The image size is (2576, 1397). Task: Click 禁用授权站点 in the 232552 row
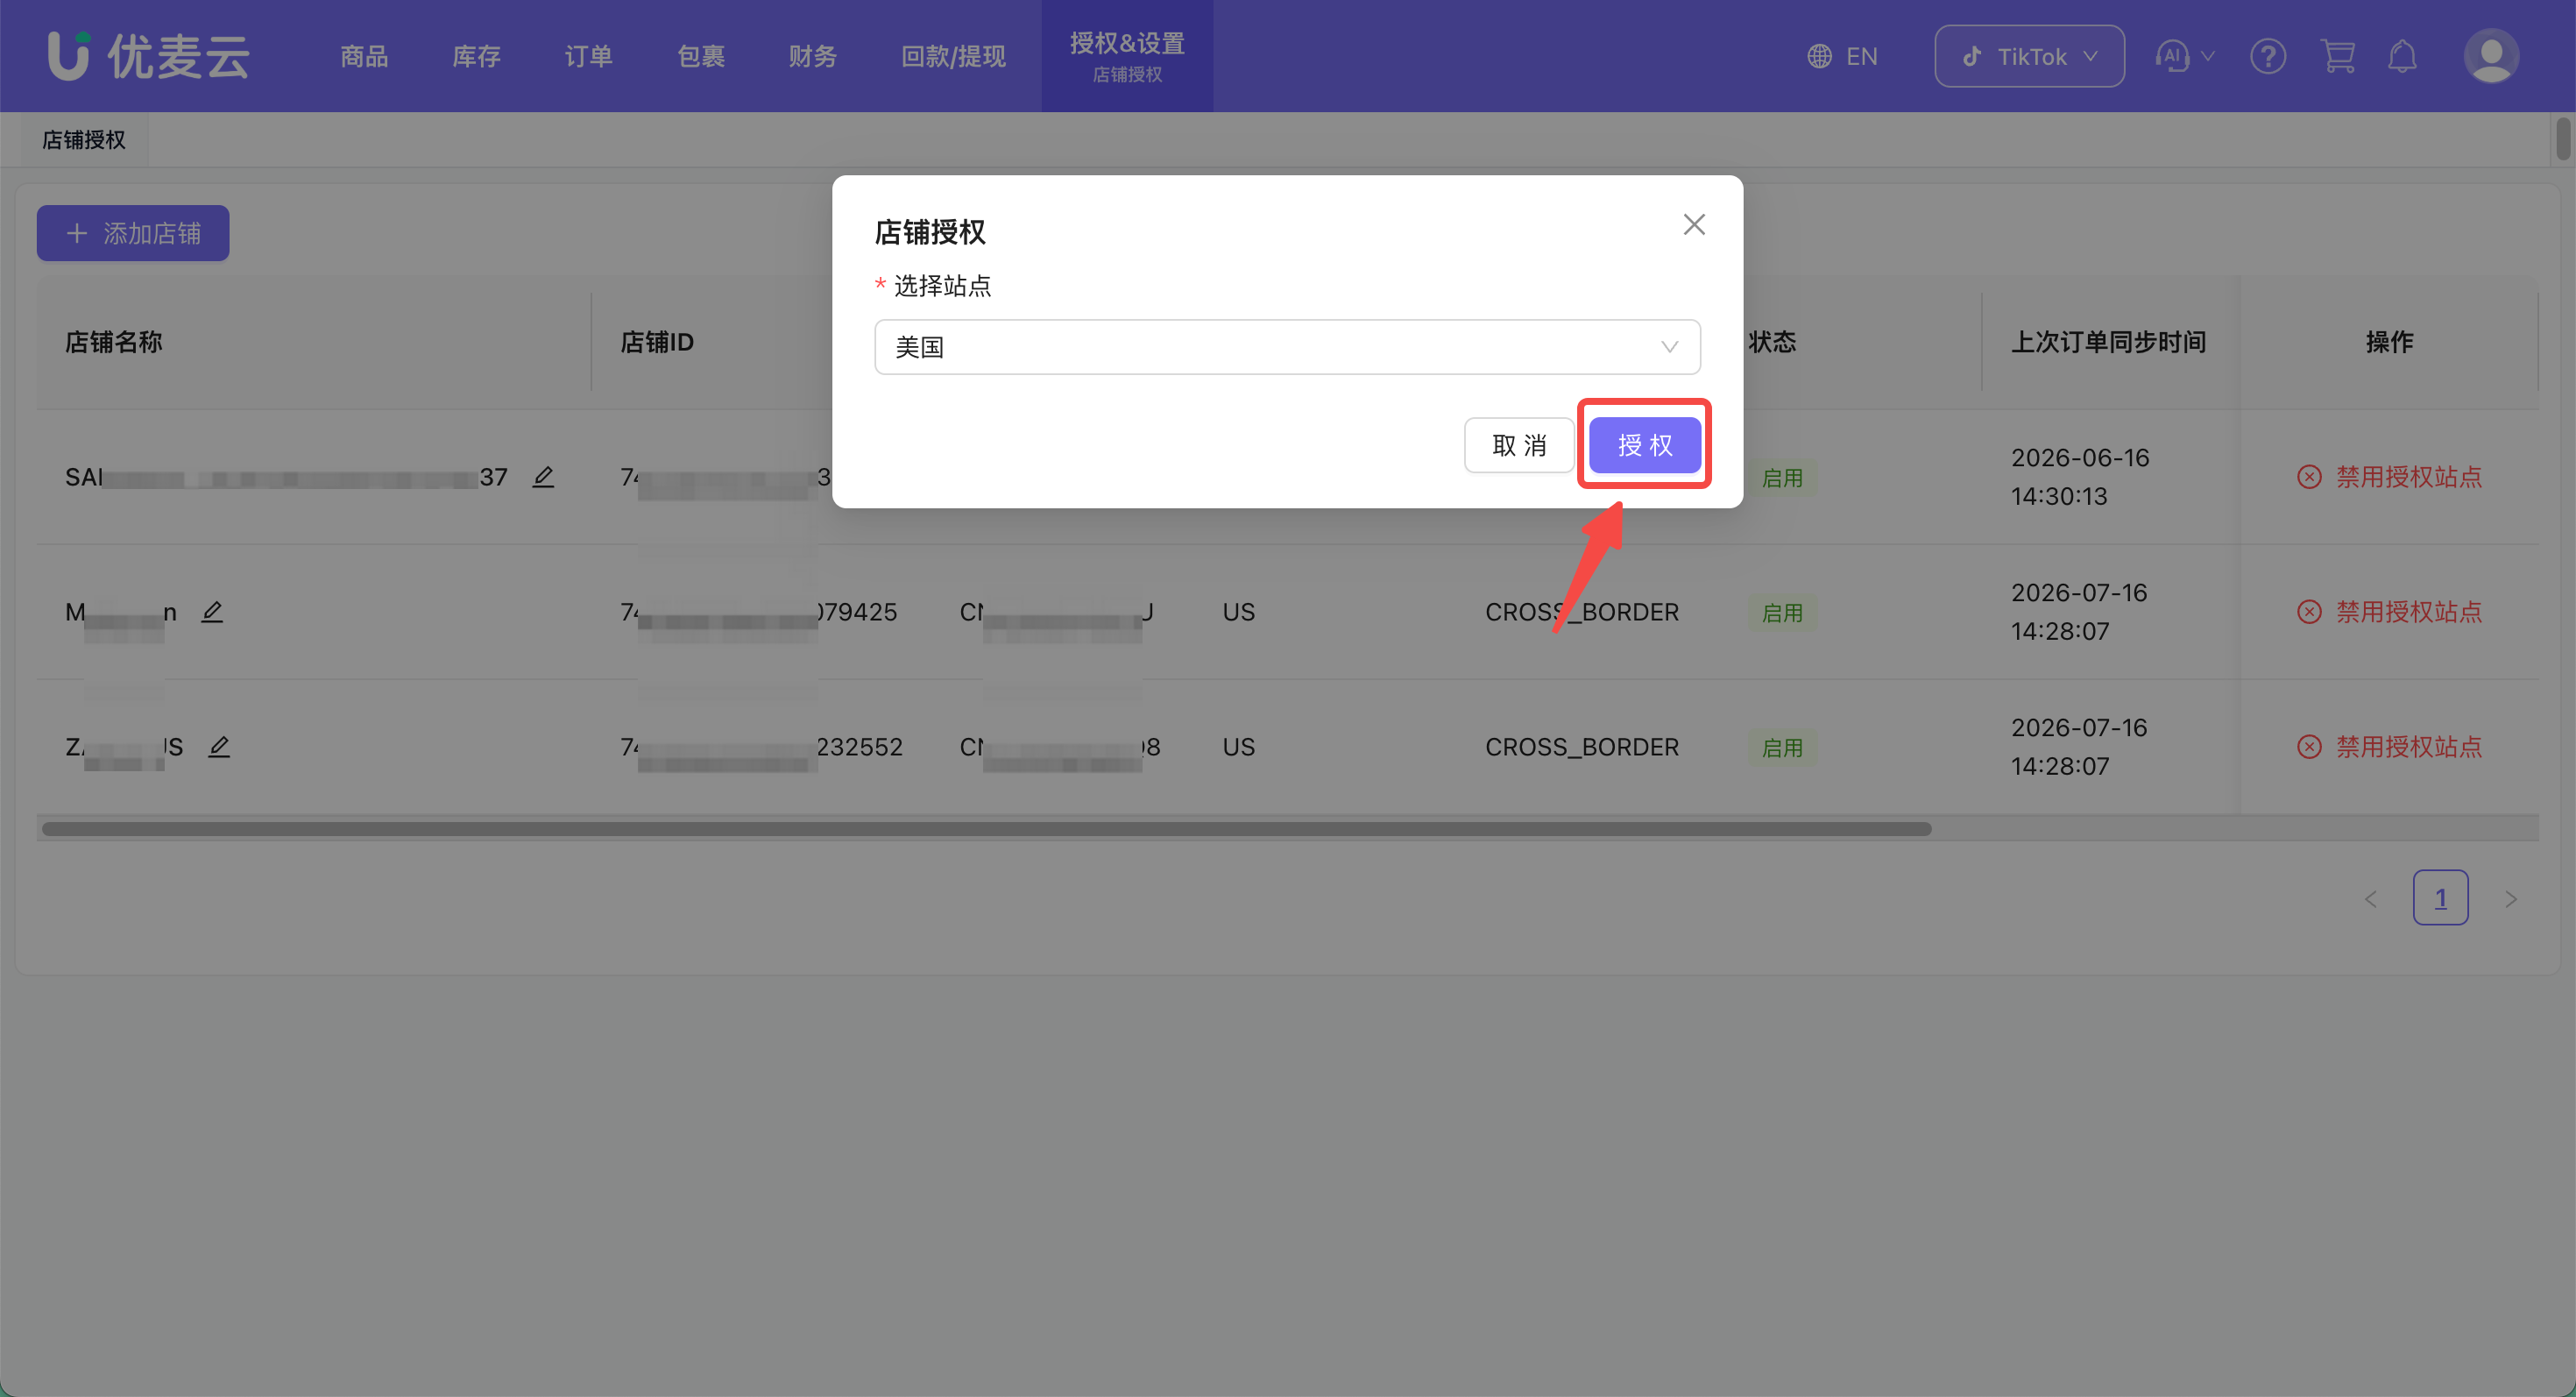[2390, 747]
